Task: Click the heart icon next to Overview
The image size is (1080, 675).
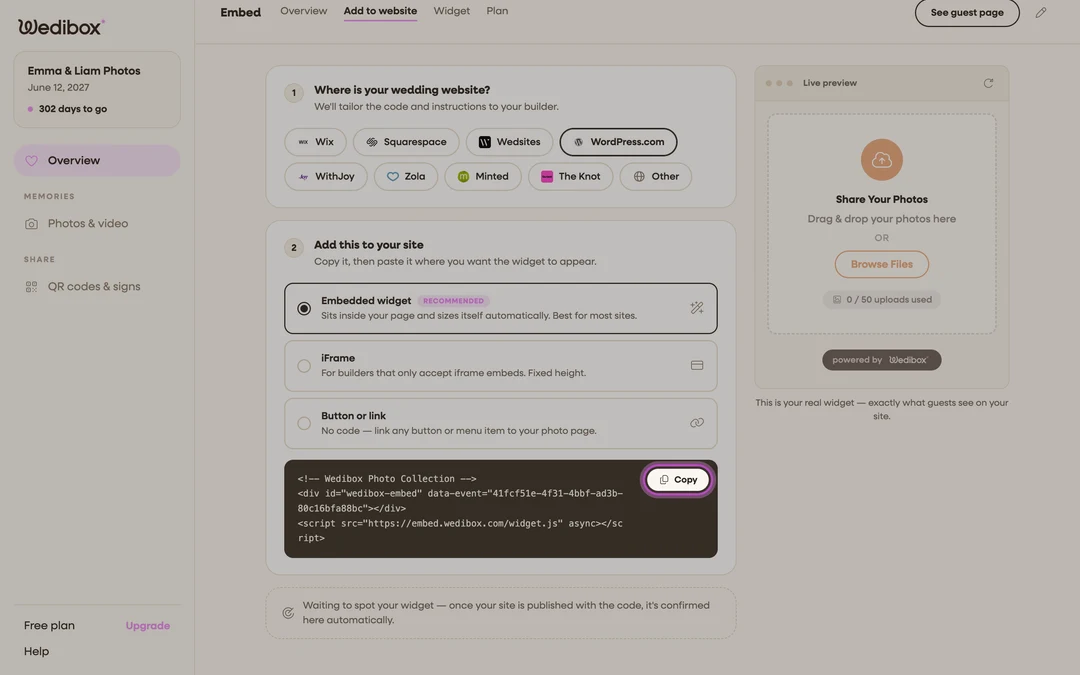Action: click(31, 160)
